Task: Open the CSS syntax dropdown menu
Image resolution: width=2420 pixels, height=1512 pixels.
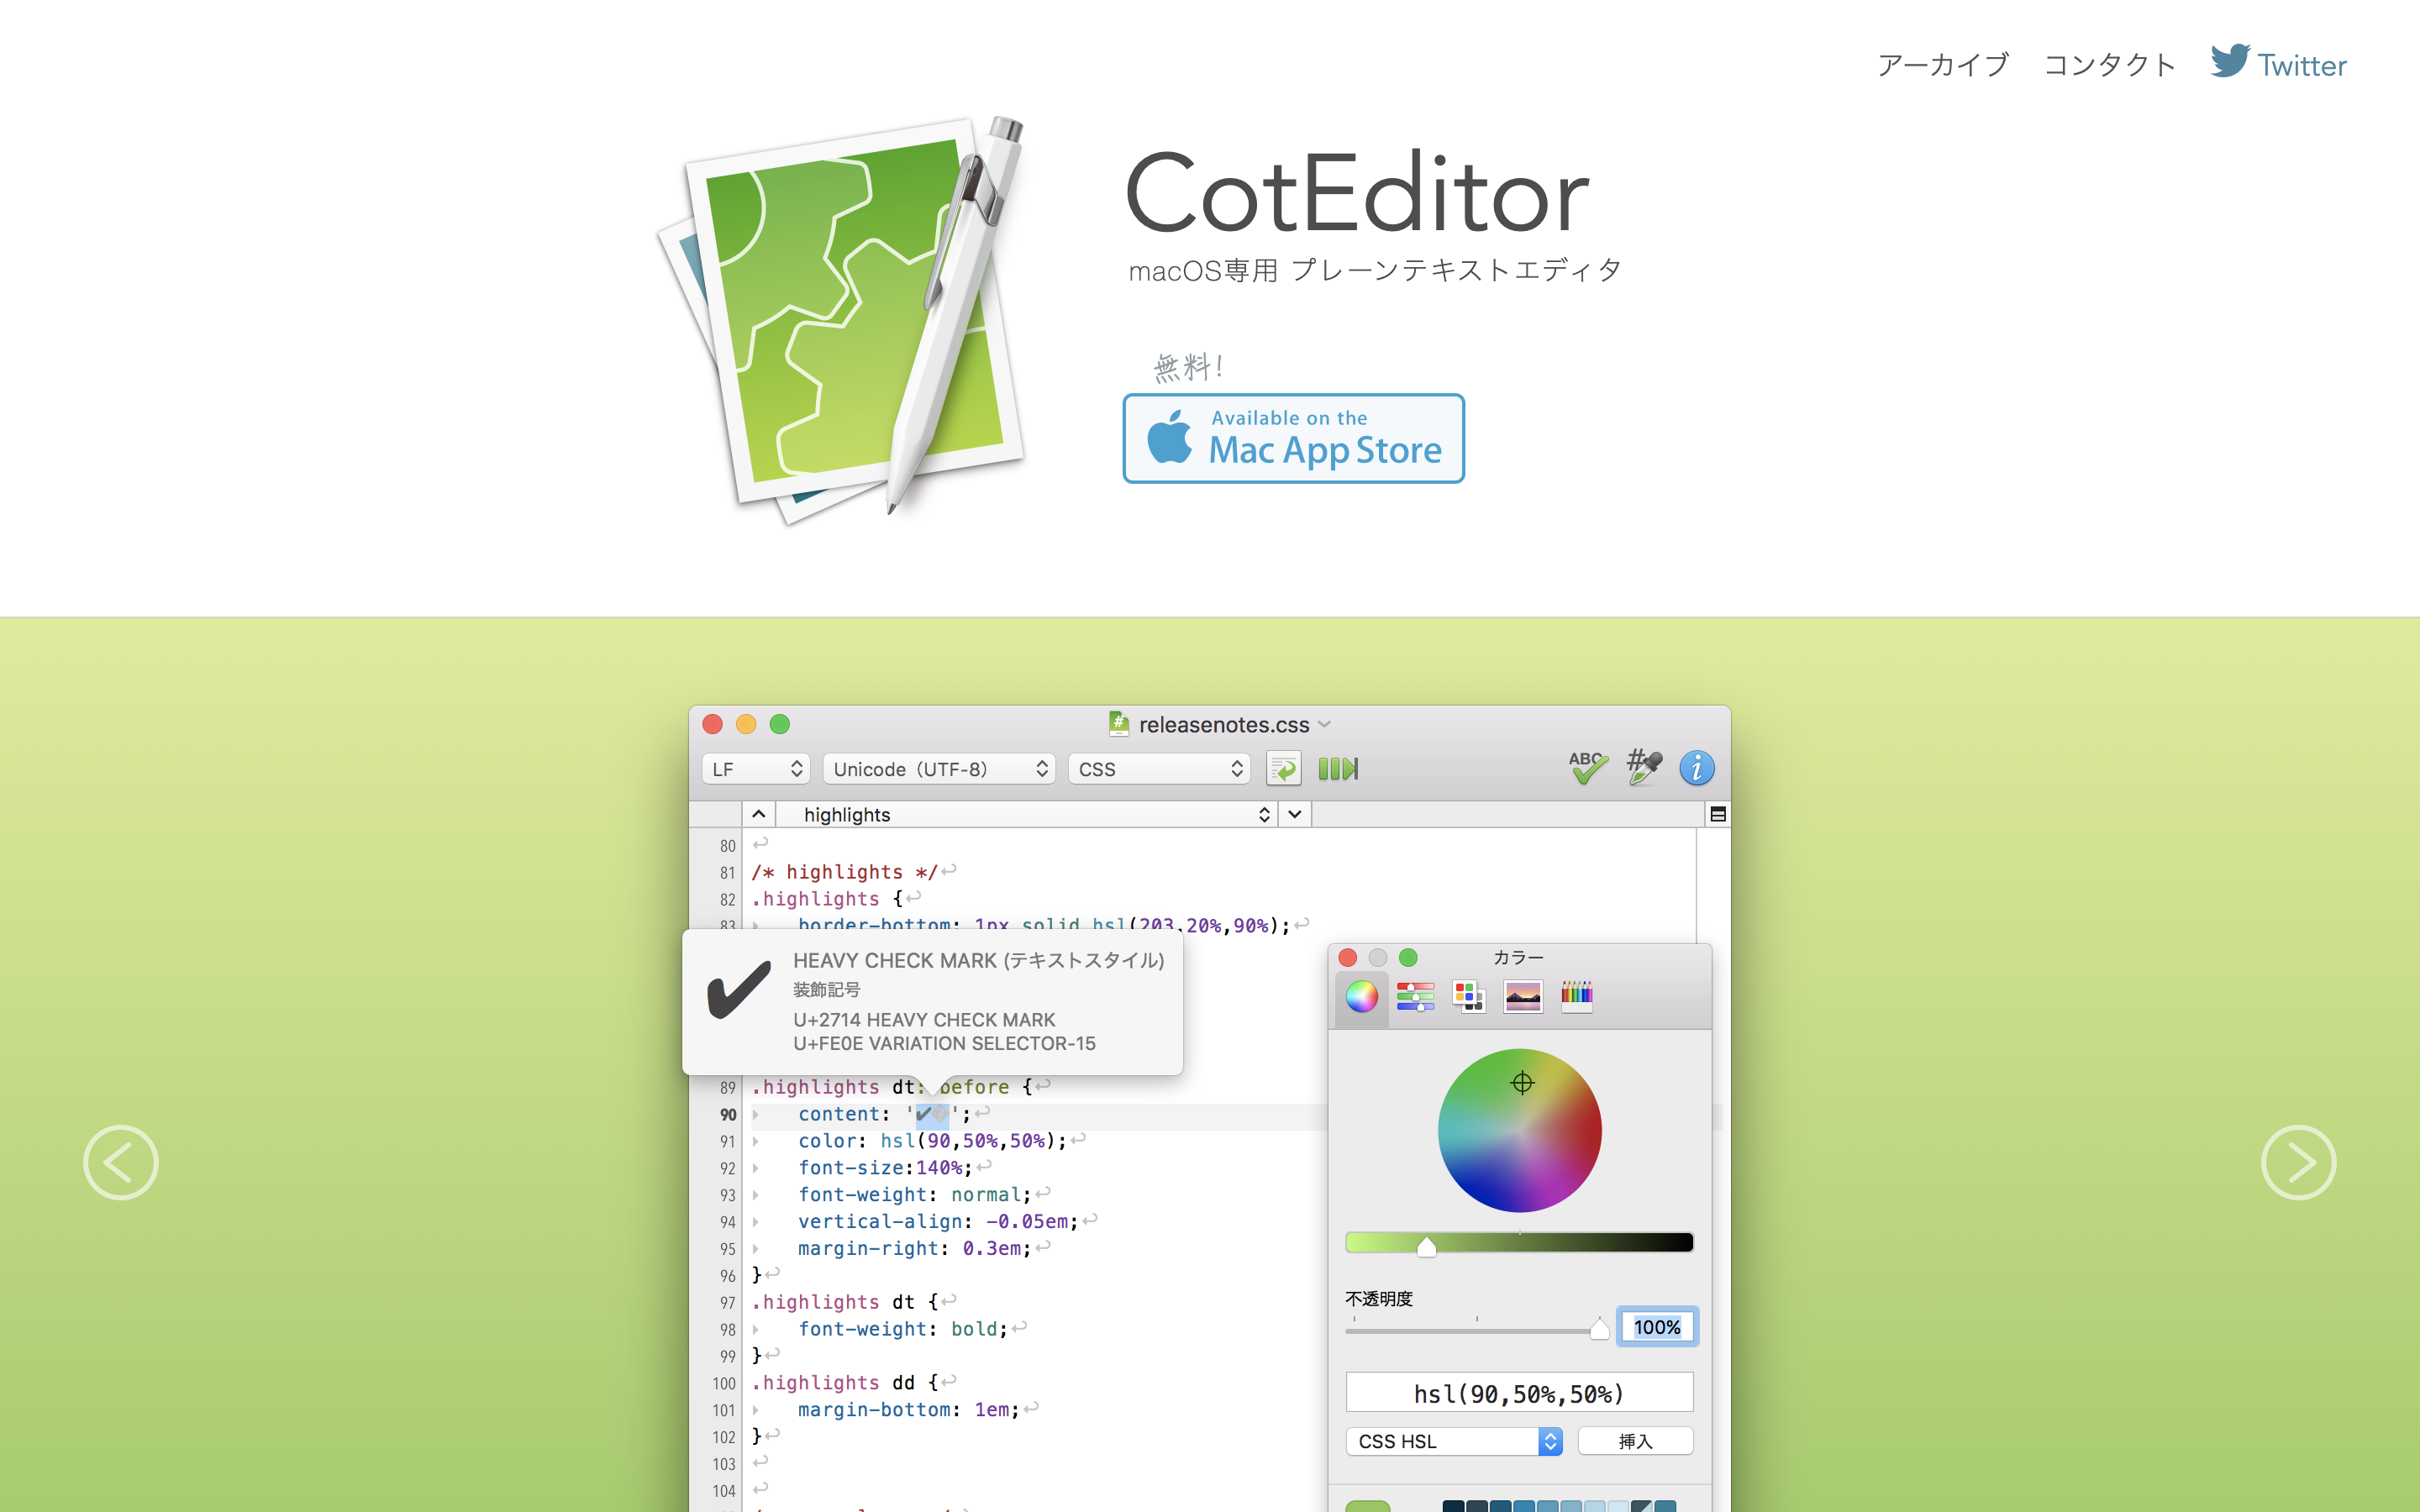Action: [x=1159, y=769]
